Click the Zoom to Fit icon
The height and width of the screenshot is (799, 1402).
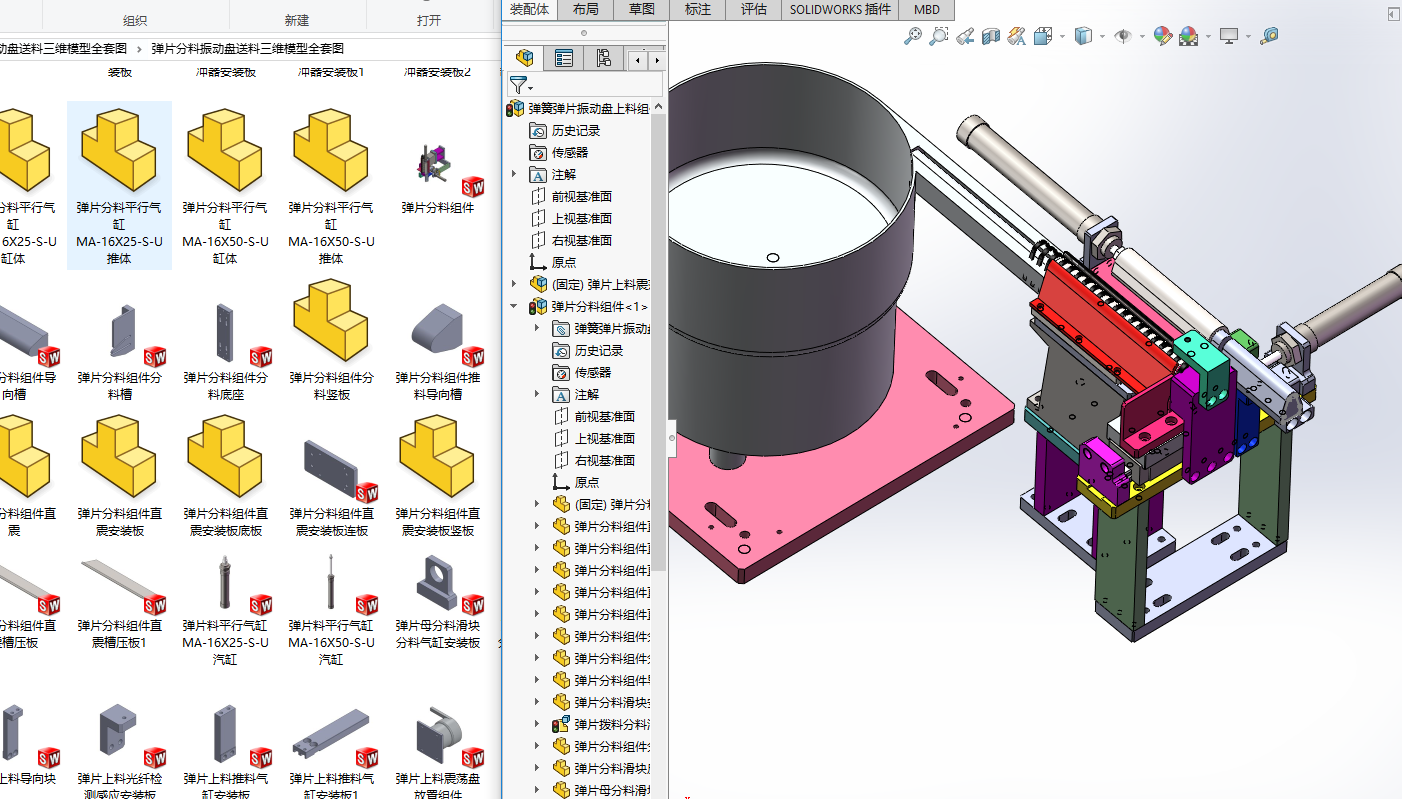point(912,37)
